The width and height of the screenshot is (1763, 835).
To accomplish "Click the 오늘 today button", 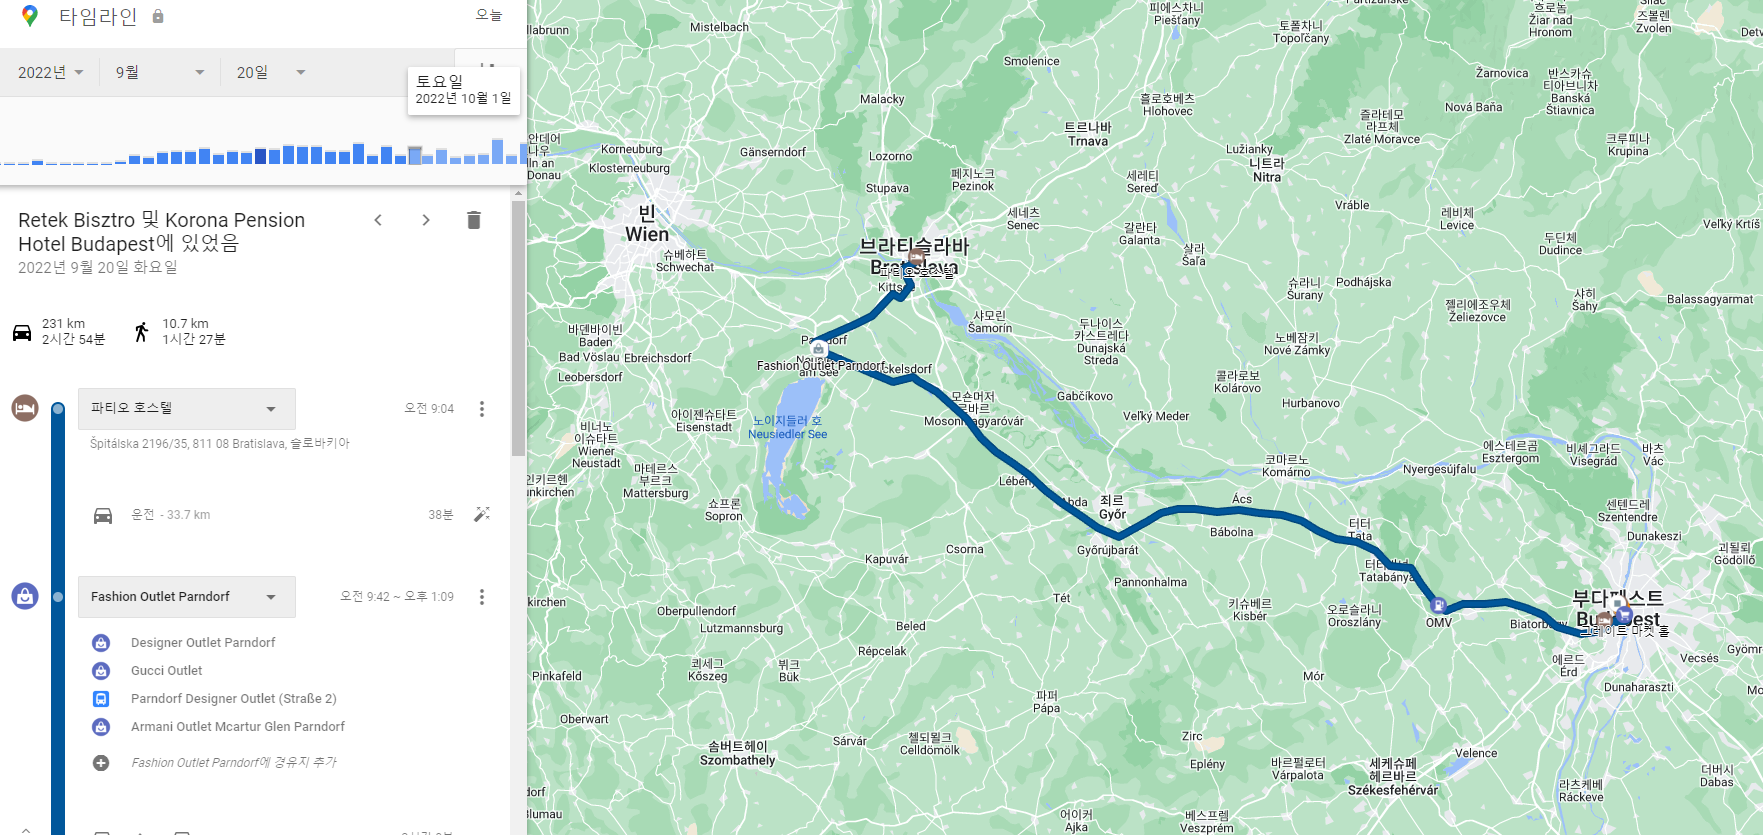I will [489, 15].
